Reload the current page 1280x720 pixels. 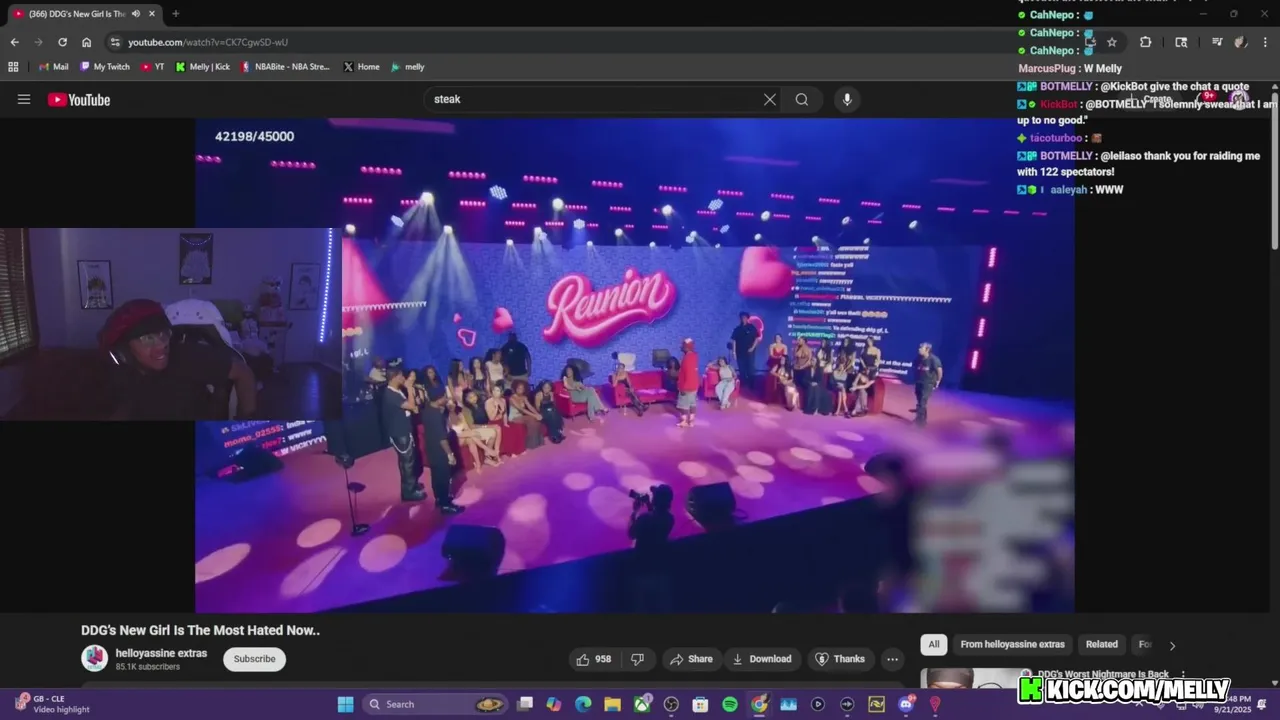coord(62,42)
